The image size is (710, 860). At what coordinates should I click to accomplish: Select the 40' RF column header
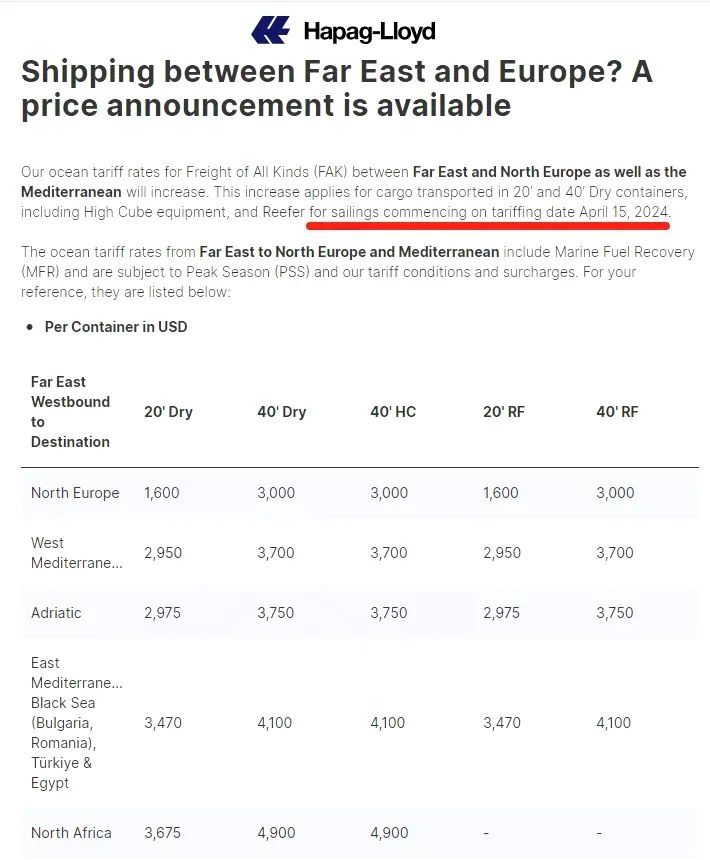[617, 412]
